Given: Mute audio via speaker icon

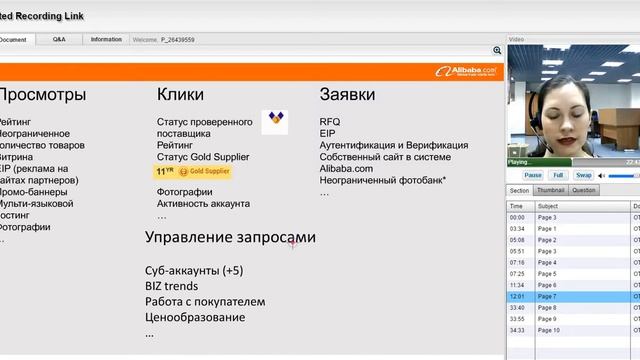Looking at the screenshot, I should tap(601, 176).
